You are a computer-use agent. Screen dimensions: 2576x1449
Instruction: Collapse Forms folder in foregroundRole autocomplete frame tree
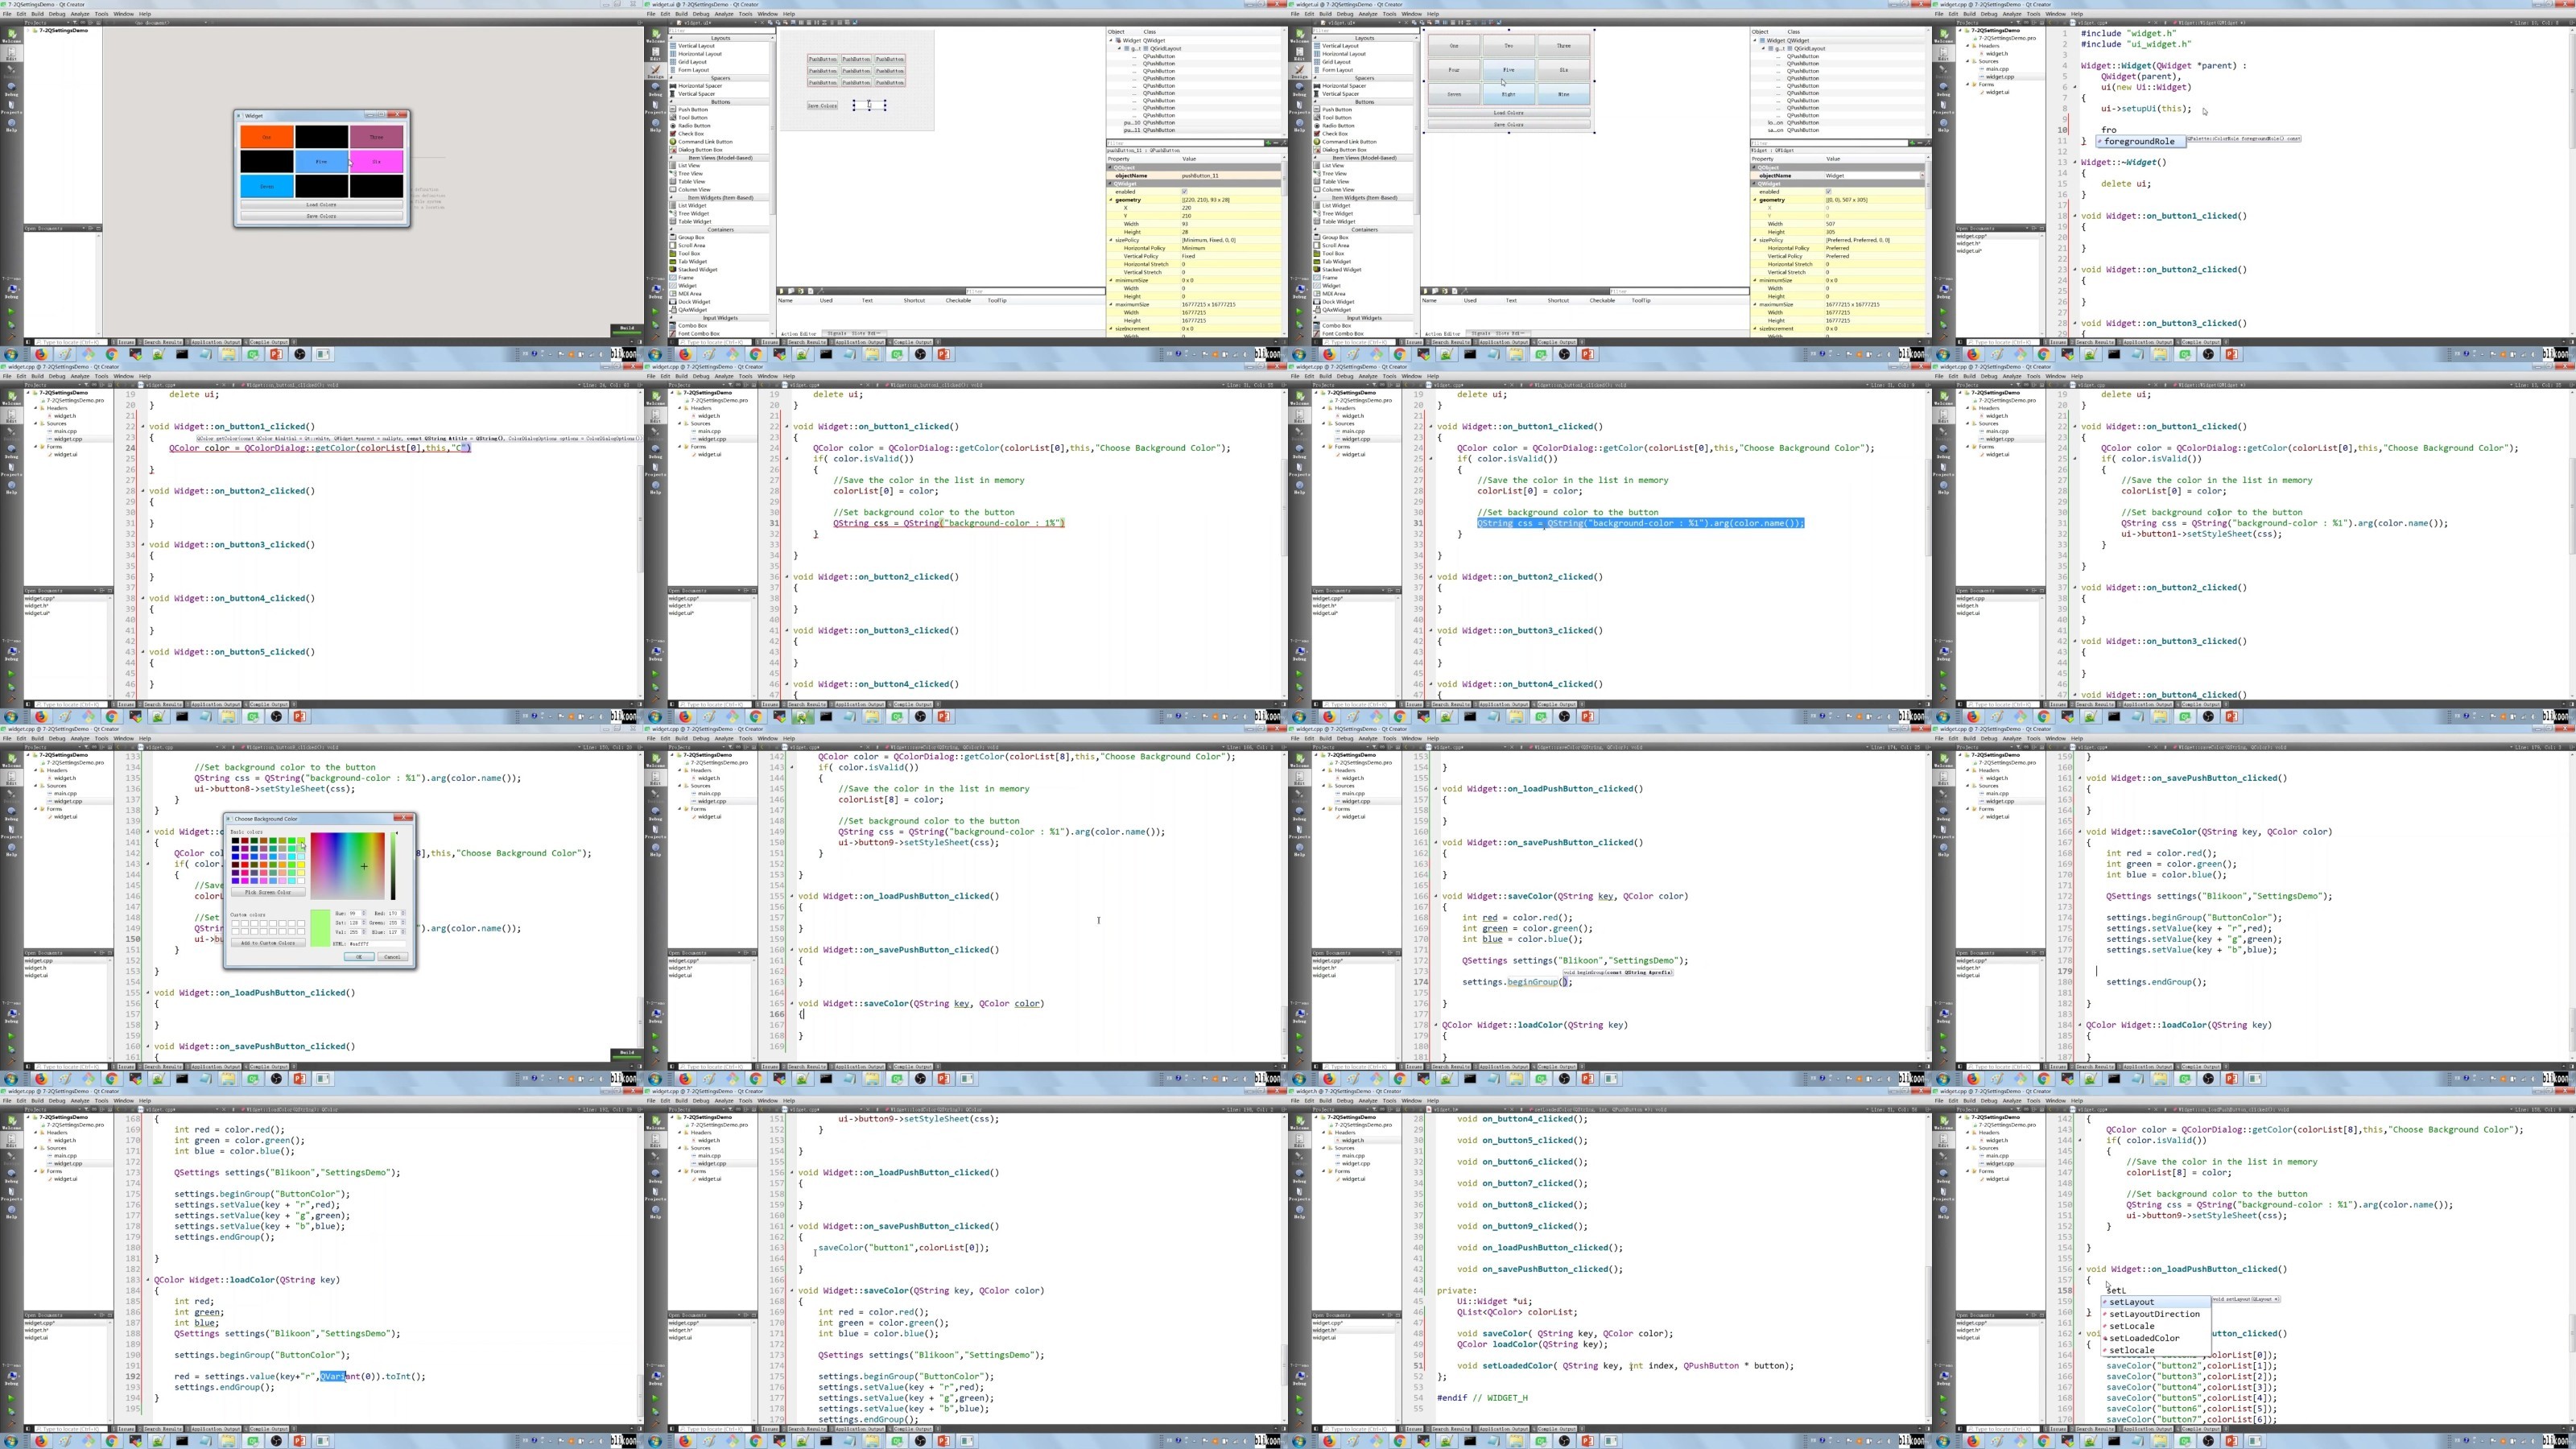click(x=1969, y=84)
